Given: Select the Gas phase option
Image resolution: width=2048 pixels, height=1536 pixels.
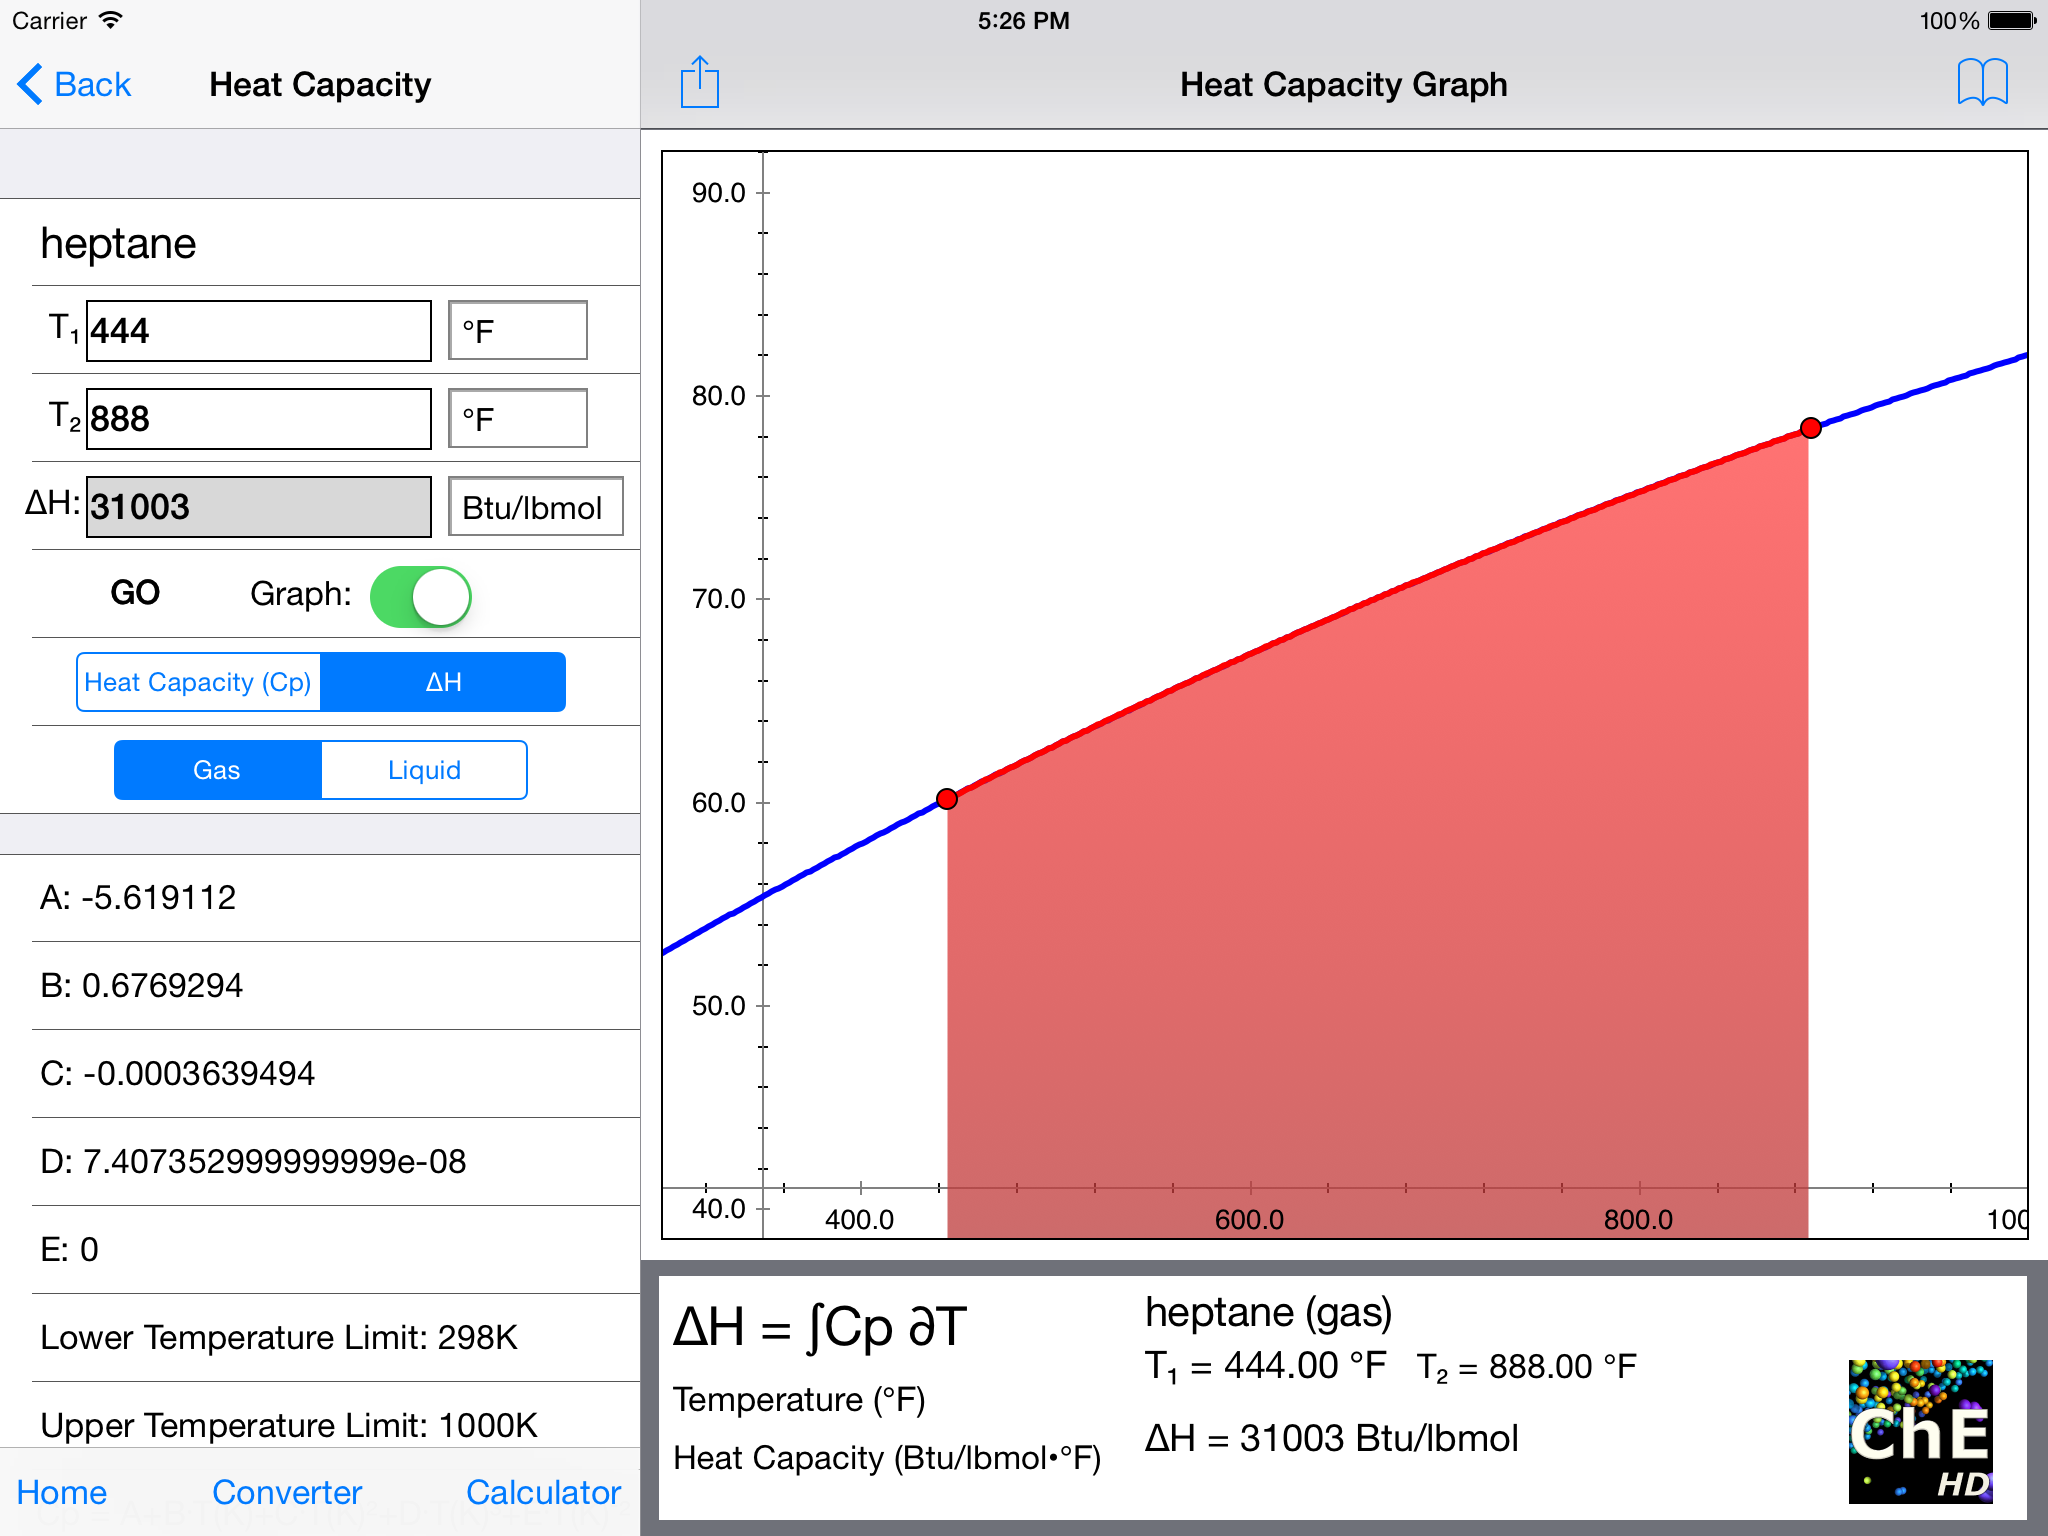Looking at the screenshot, I should click(x=217, y=770).
